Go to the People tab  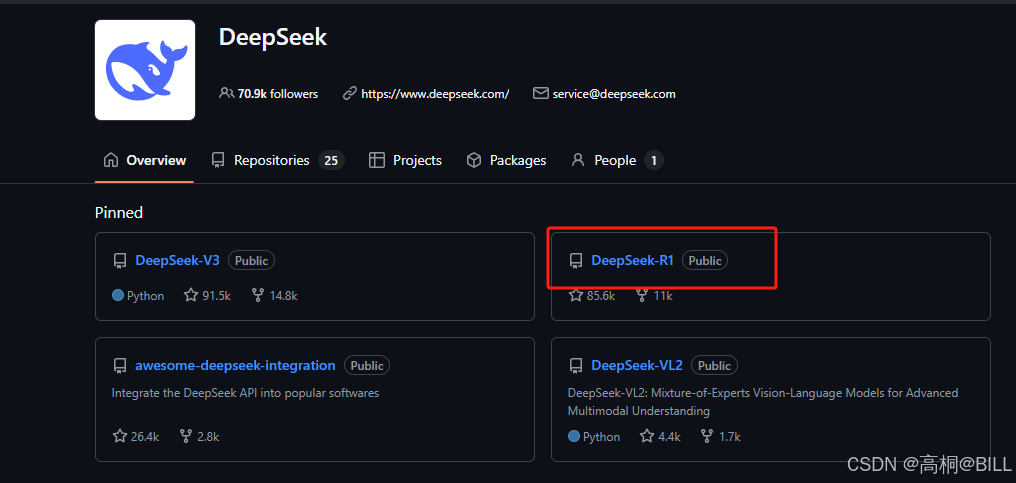(x=616, y=160)
